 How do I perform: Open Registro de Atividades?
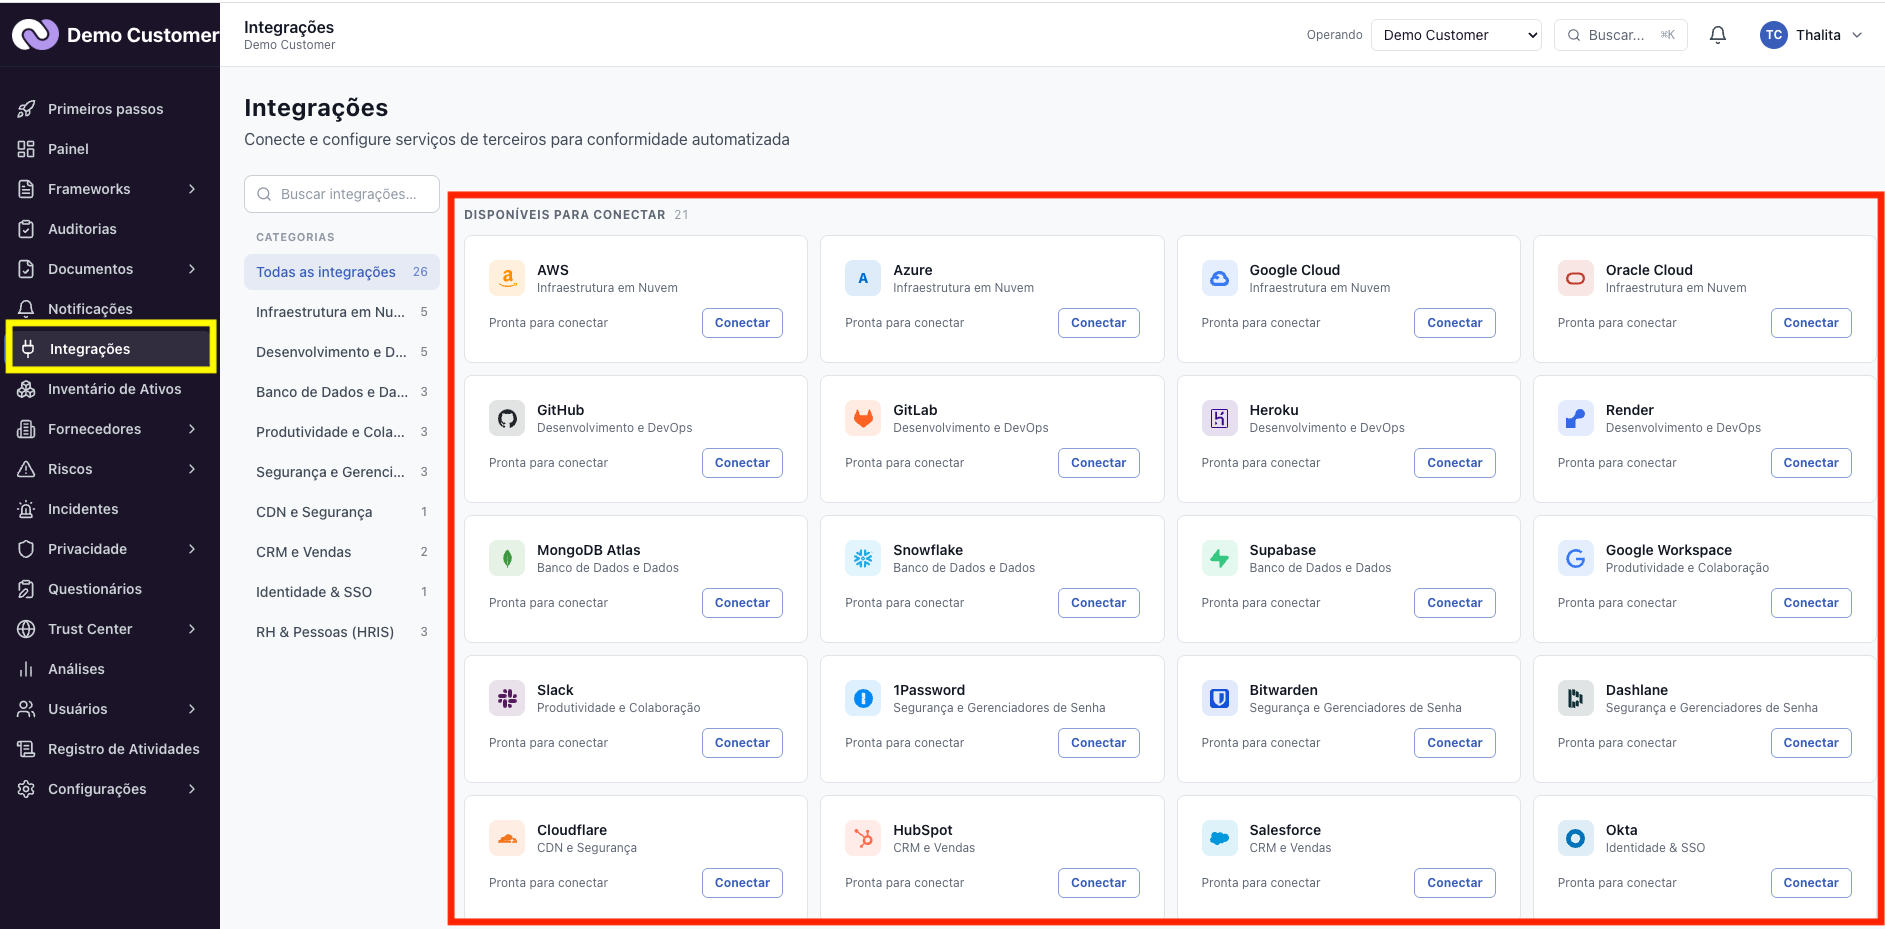point(110,749)
